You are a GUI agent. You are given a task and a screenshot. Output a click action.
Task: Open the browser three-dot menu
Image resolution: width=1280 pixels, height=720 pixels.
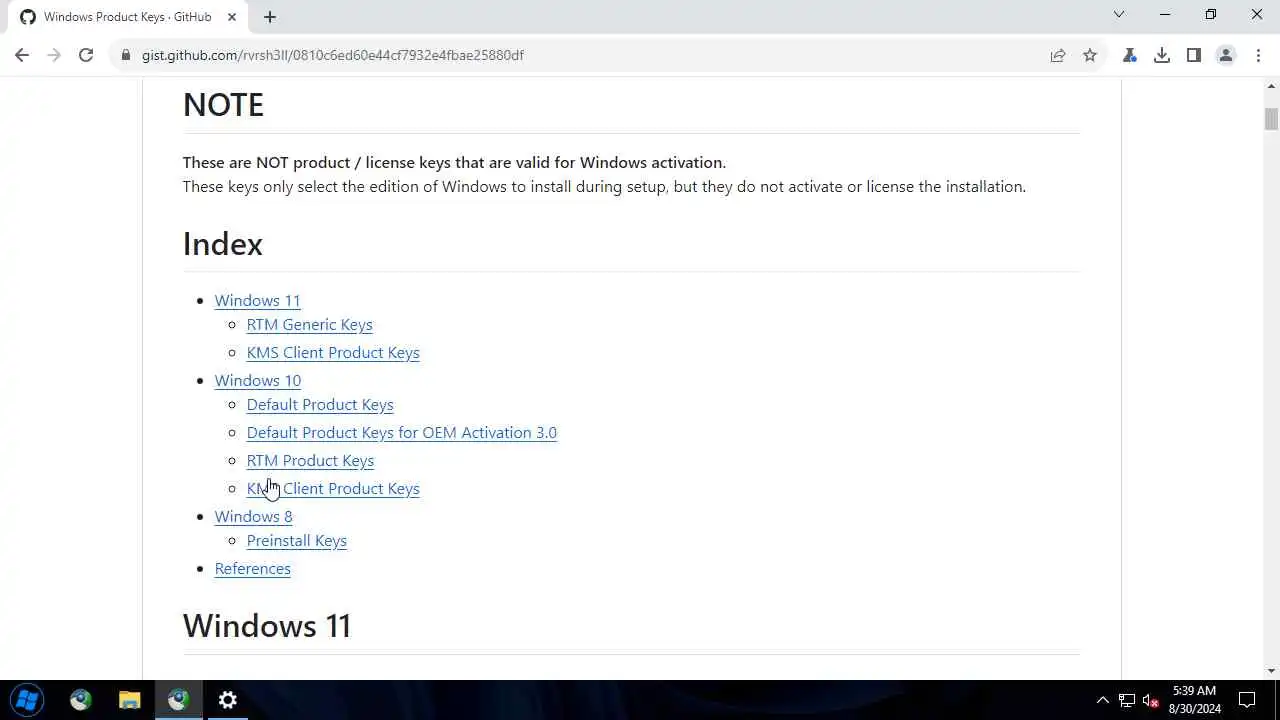point(1258,55)
